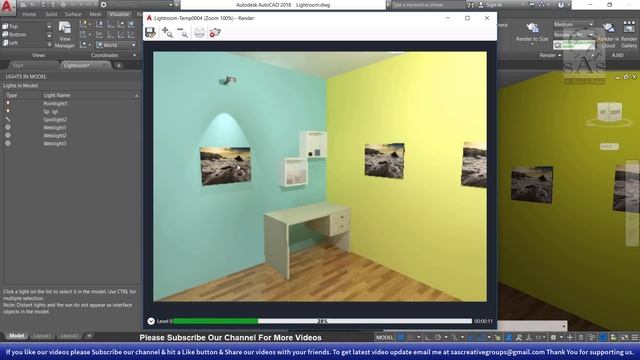Click the Customization menu icon in the status bar
640x360 pixels.
tap(635, 338)
